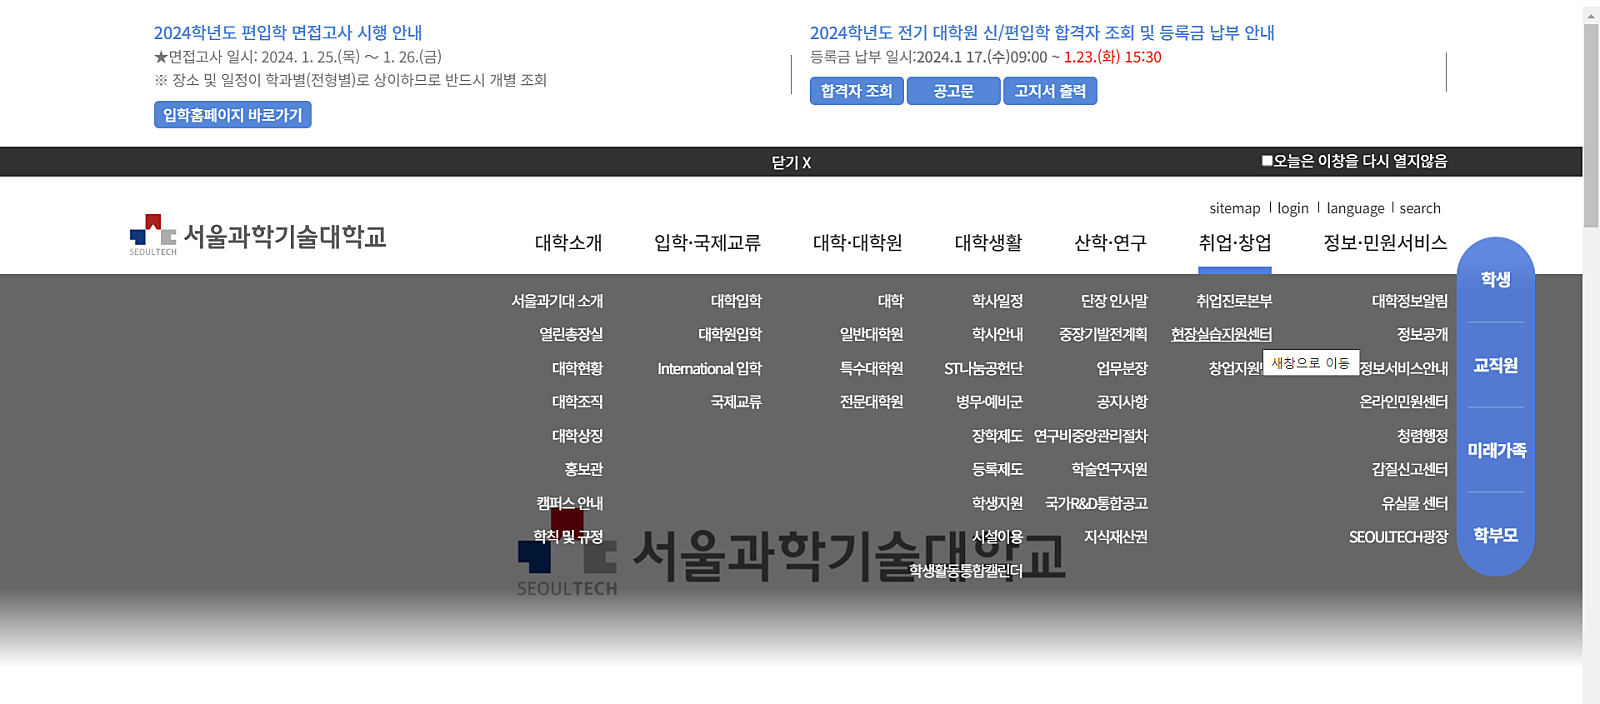Open the ST나눔공헌단 submenu link

point(983,368)
